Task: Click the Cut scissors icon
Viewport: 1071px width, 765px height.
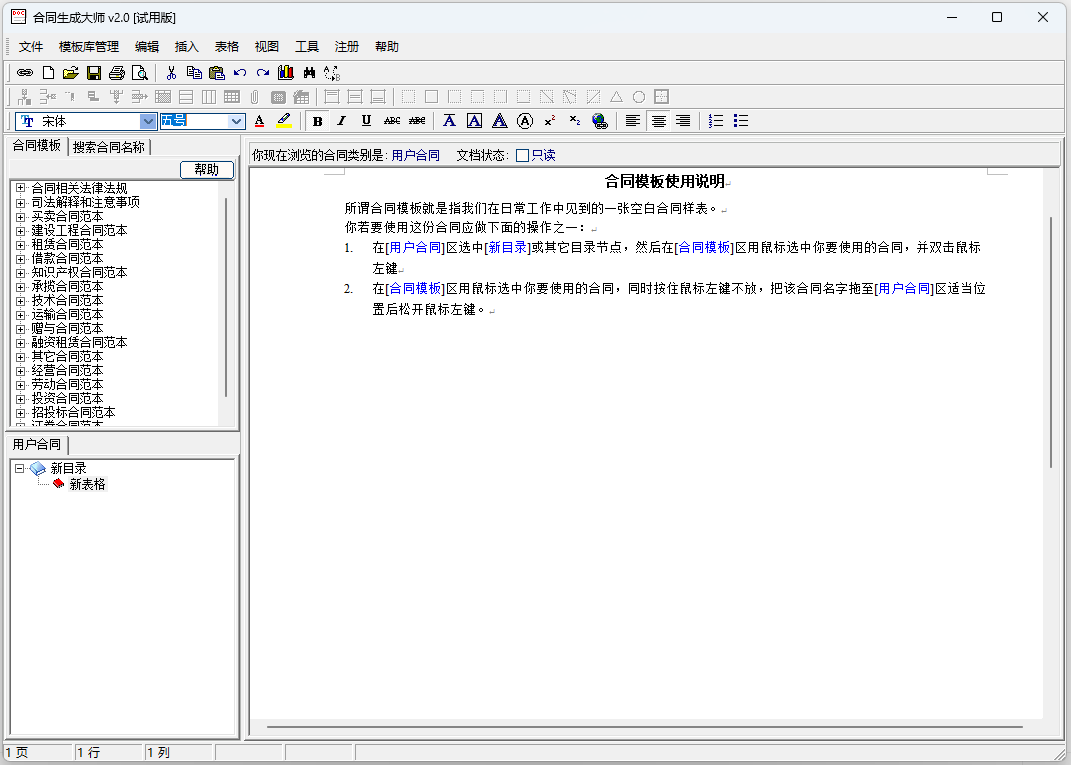Action: click(x=171, y=73)
